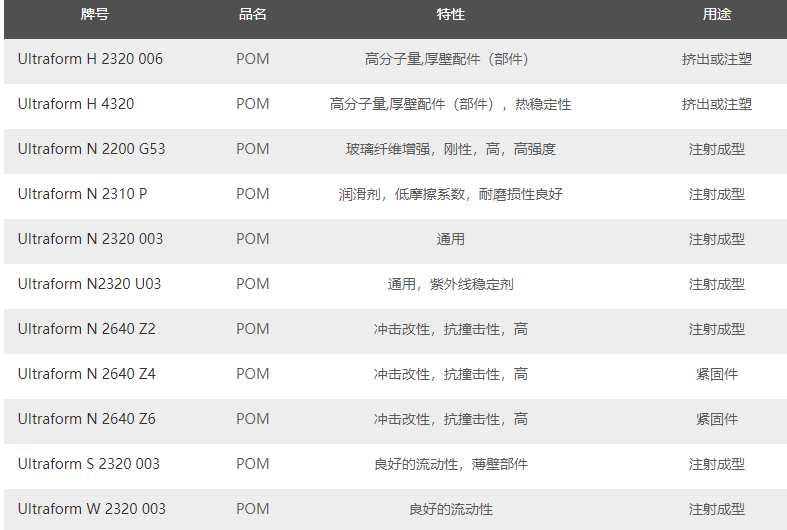787x530 pixels.
Task: Click Ultraform W 2320 003 grade
Action: [x=91, y=509]
